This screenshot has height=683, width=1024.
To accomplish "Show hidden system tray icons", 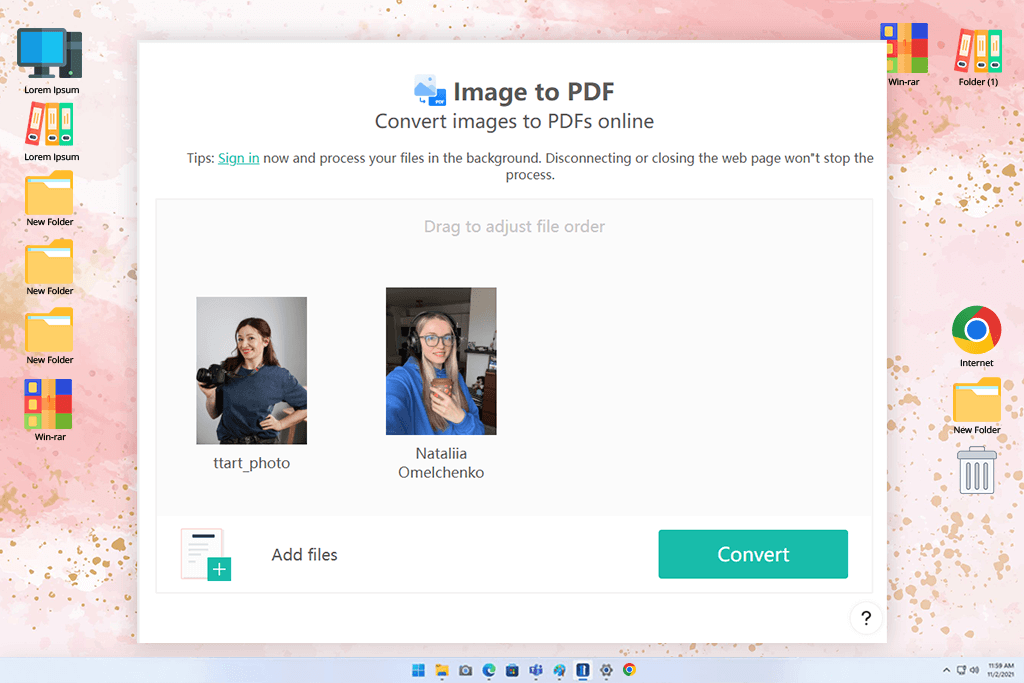I will pos(946,670).
